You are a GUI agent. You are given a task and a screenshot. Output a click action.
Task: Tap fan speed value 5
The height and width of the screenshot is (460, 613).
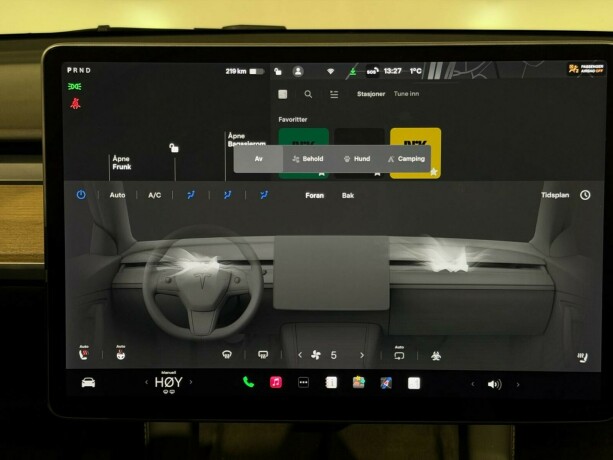coord(333,355)
